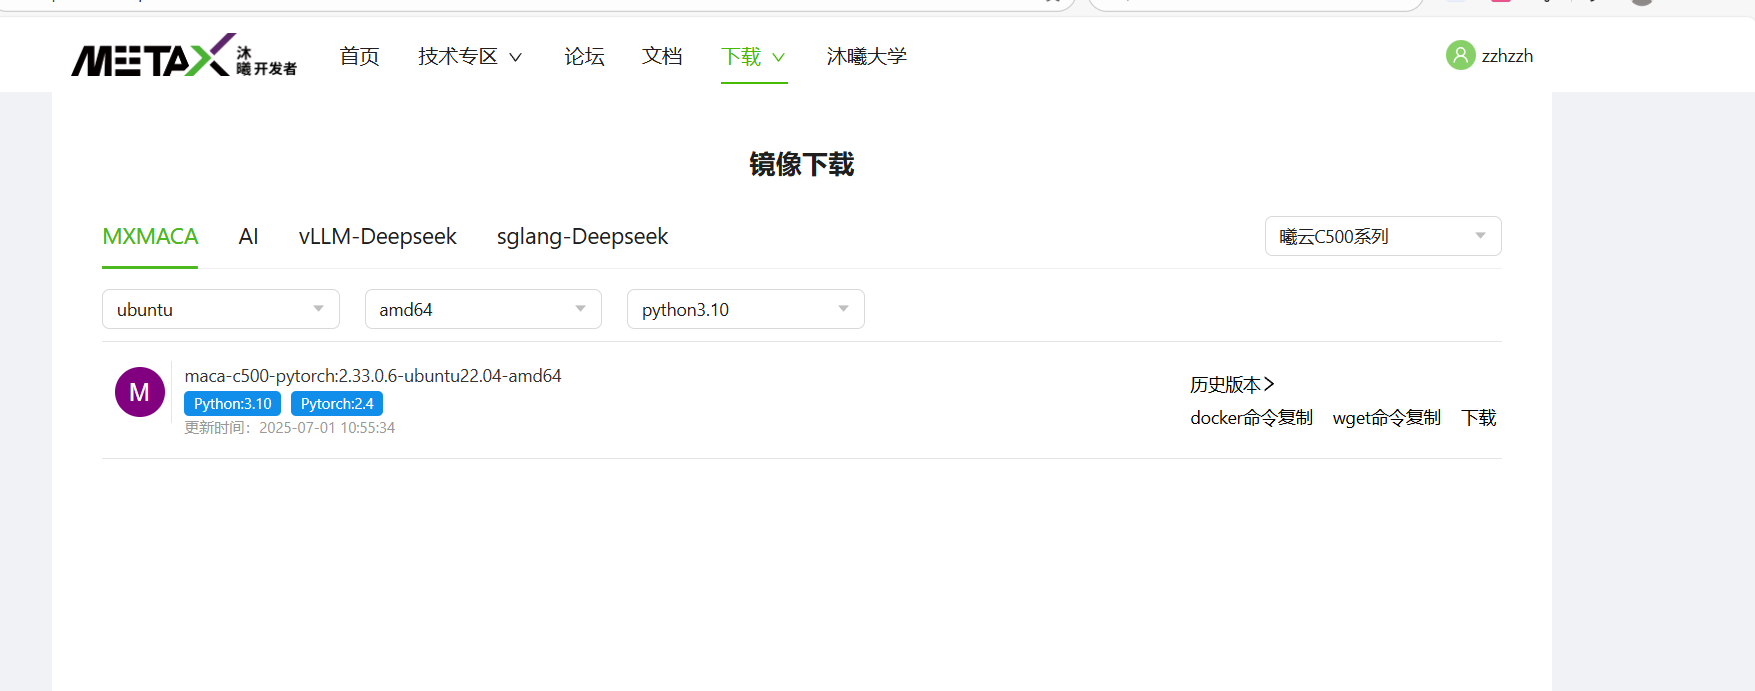The width and height of the screenshot is (1755, 691).
Task: Expand the 下载 navigation menu
Action: point(753,56)
